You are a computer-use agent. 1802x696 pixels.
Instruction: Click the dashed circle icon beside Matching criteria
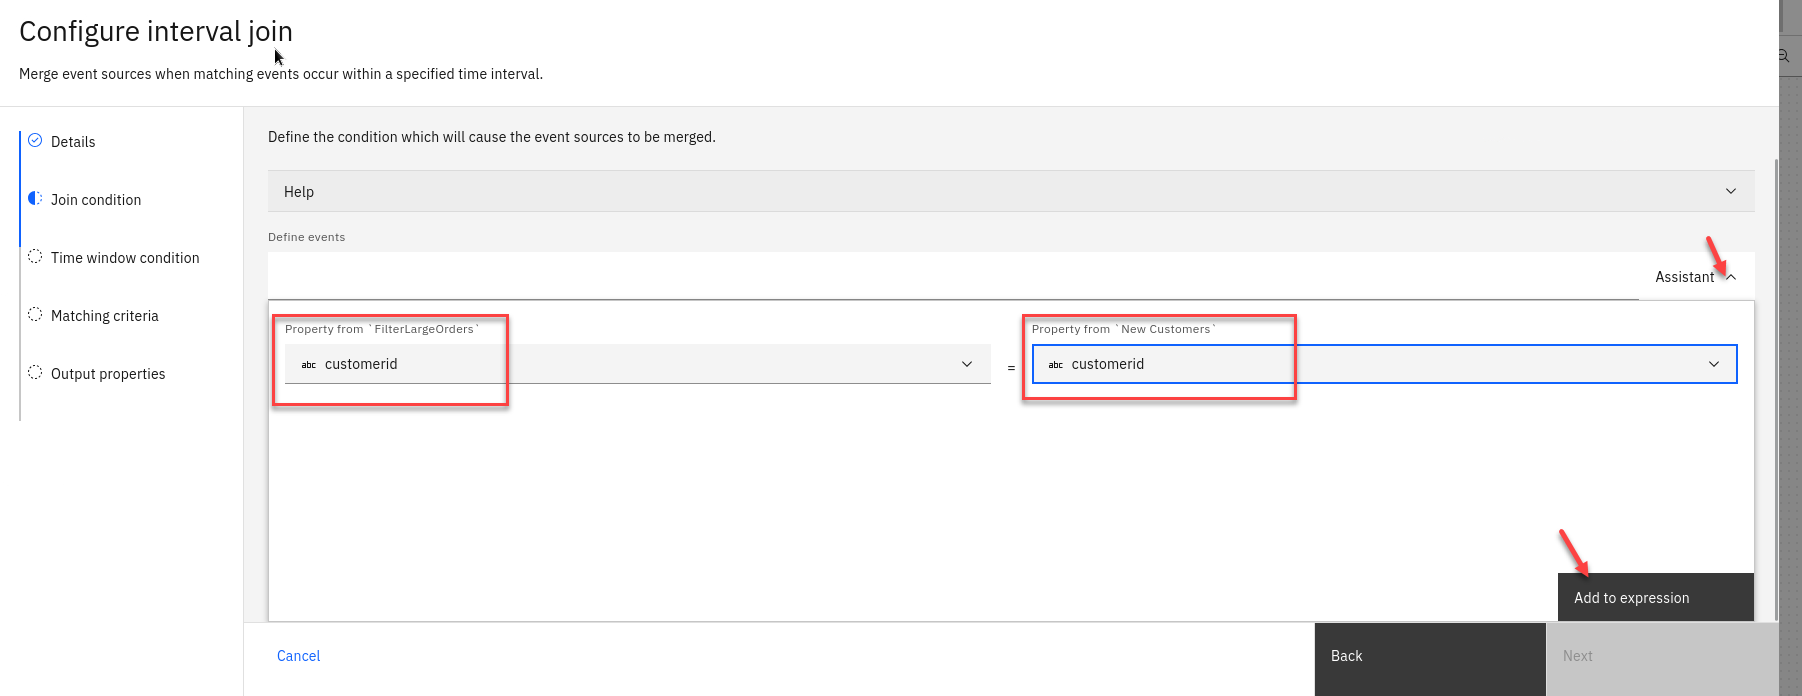click(35, 315)
